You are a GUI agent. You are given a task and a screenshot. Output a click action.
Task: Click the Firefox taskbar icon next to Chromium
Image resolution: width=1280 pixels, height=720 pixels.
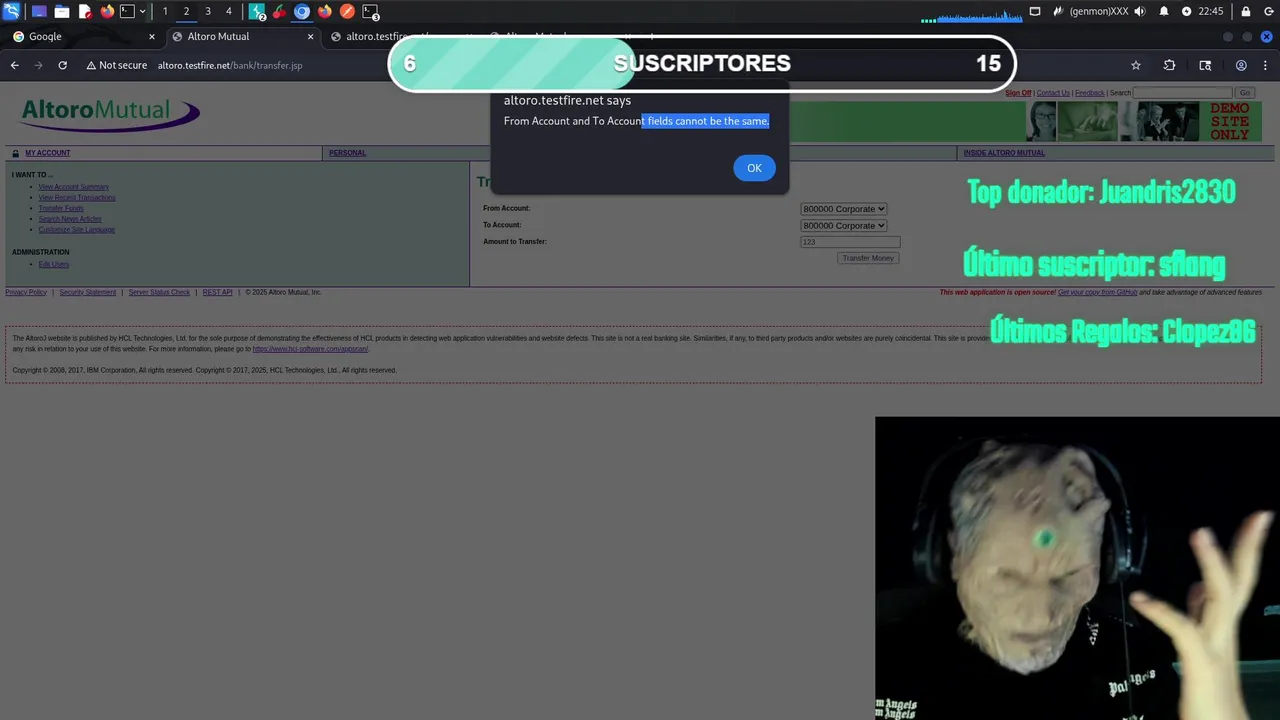325,12
